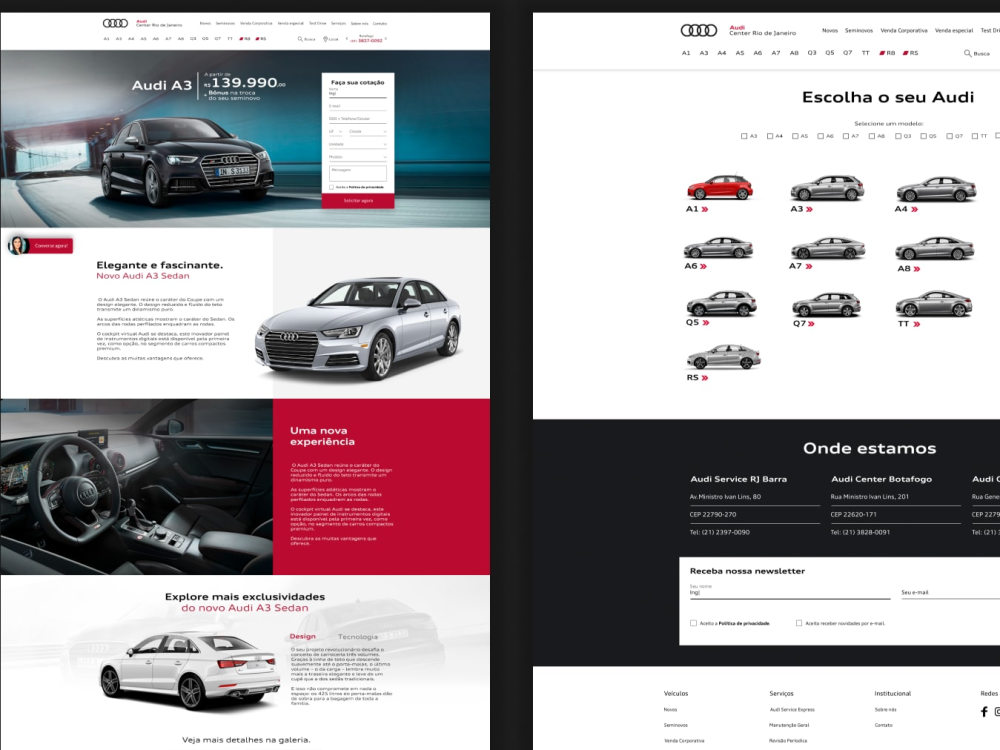Select Q3 in right page model nav
Image resolution: width=1000 pixels, height=750 pixels.
812,53
